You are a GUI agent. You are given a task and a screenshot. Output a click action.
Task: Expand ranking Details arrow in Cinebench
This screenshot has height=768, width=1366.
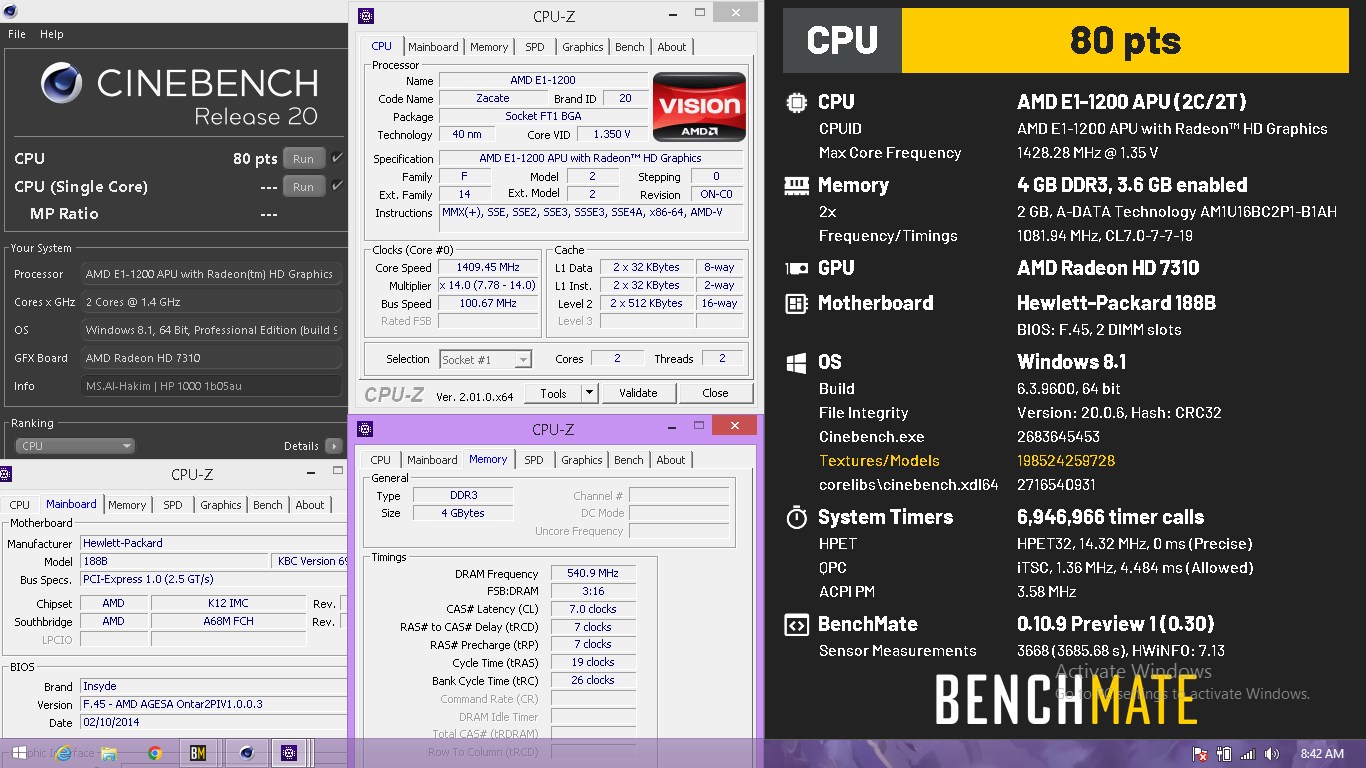tap(334, 446)
